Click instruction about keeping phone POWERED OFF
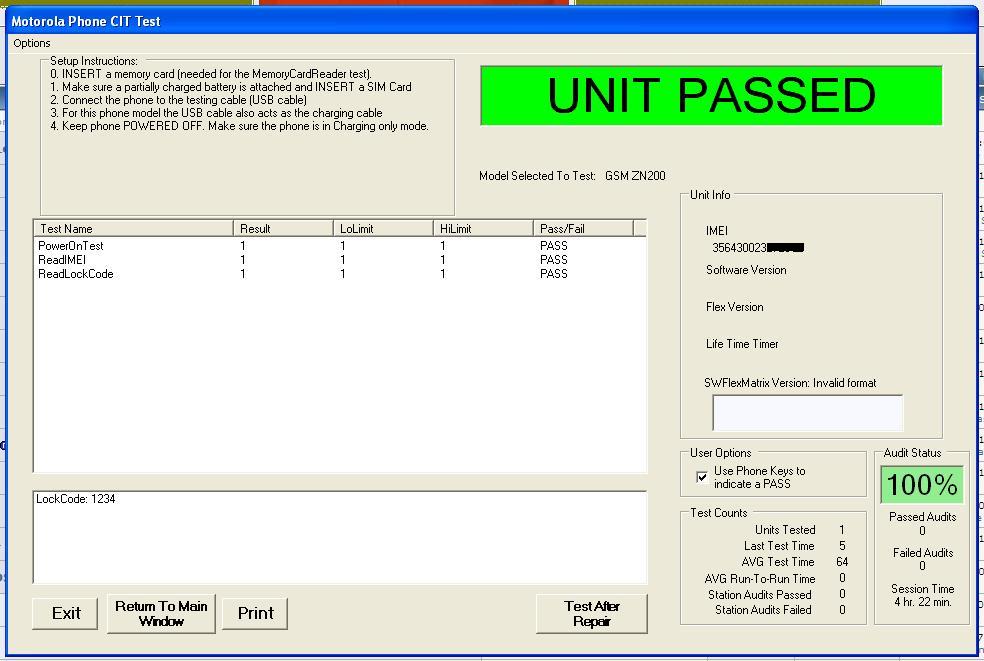This screenshot has height=661, width=984. point(240,126)
